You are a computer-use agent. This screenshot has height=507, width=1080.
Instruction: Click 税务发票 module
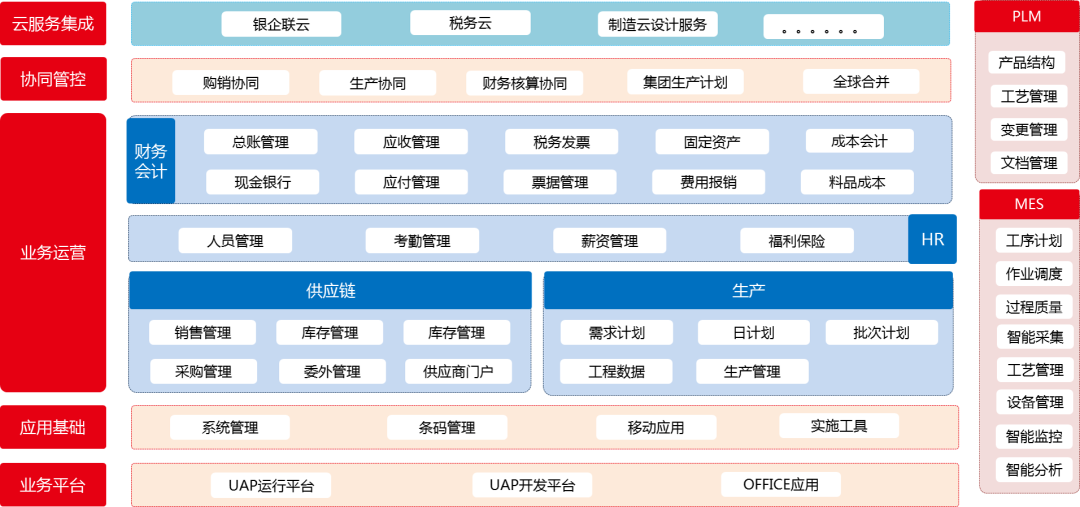pos(562,142)
